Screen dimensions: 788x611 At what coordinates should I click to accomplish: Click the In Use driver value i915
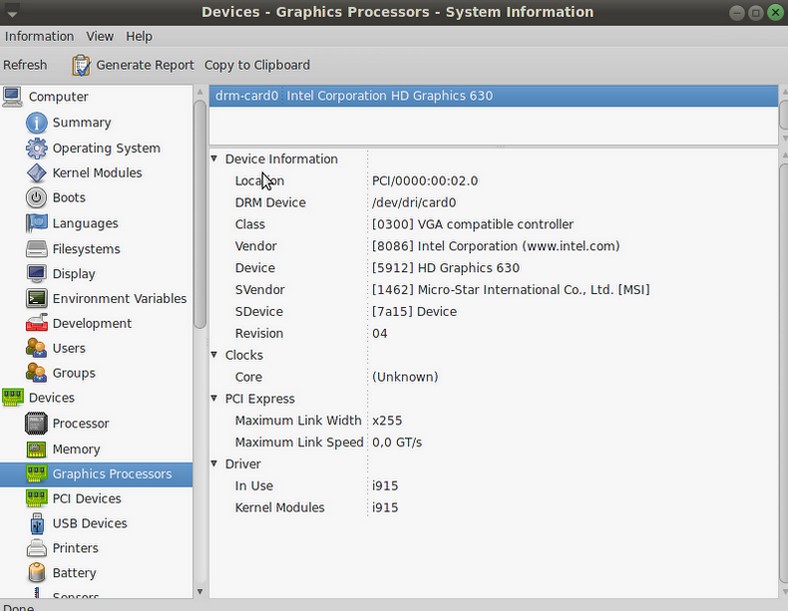[385, 486]
